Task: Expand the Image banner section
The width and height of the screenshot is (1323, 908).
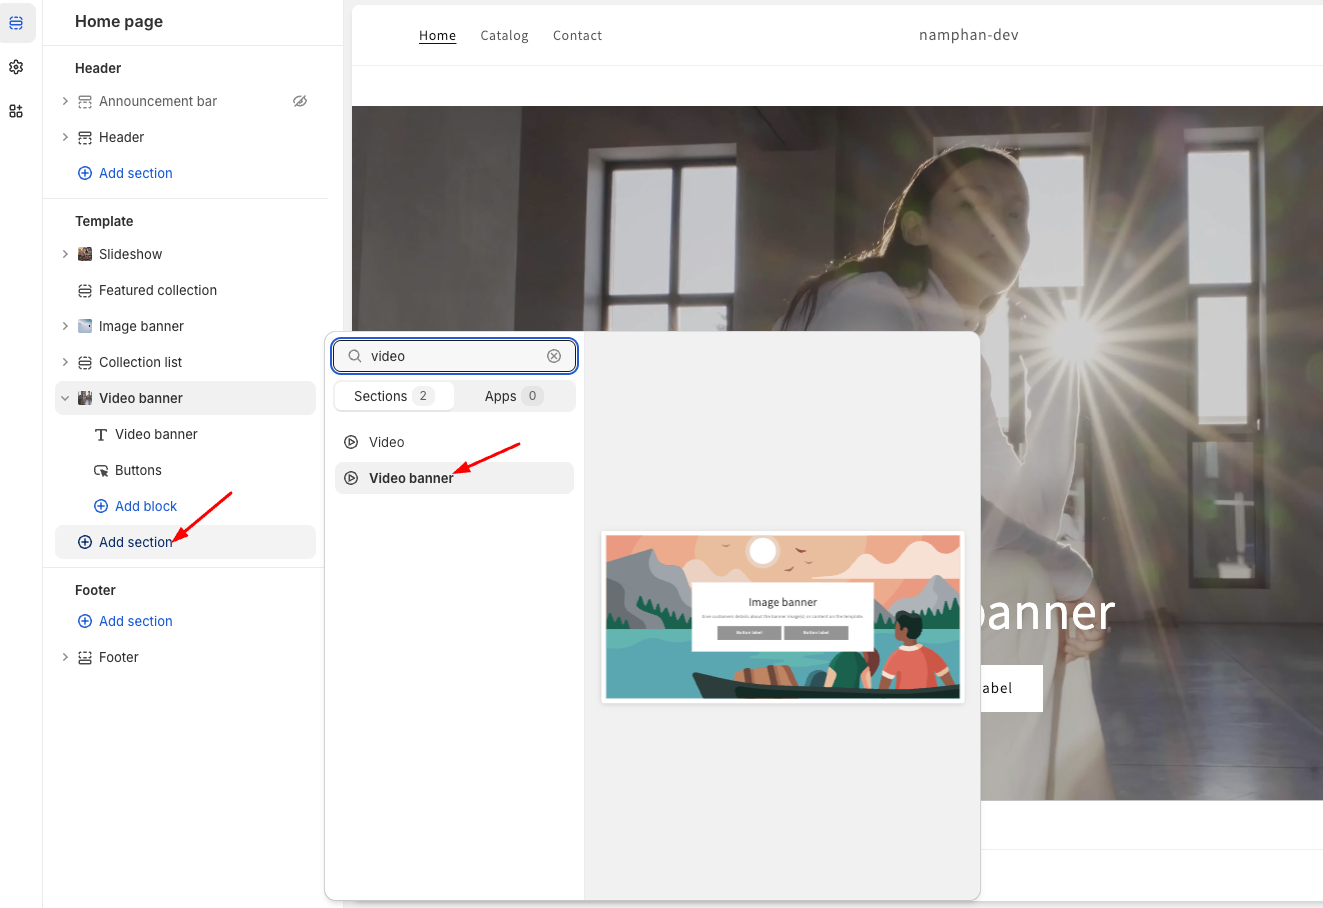Action: (64, 326)
